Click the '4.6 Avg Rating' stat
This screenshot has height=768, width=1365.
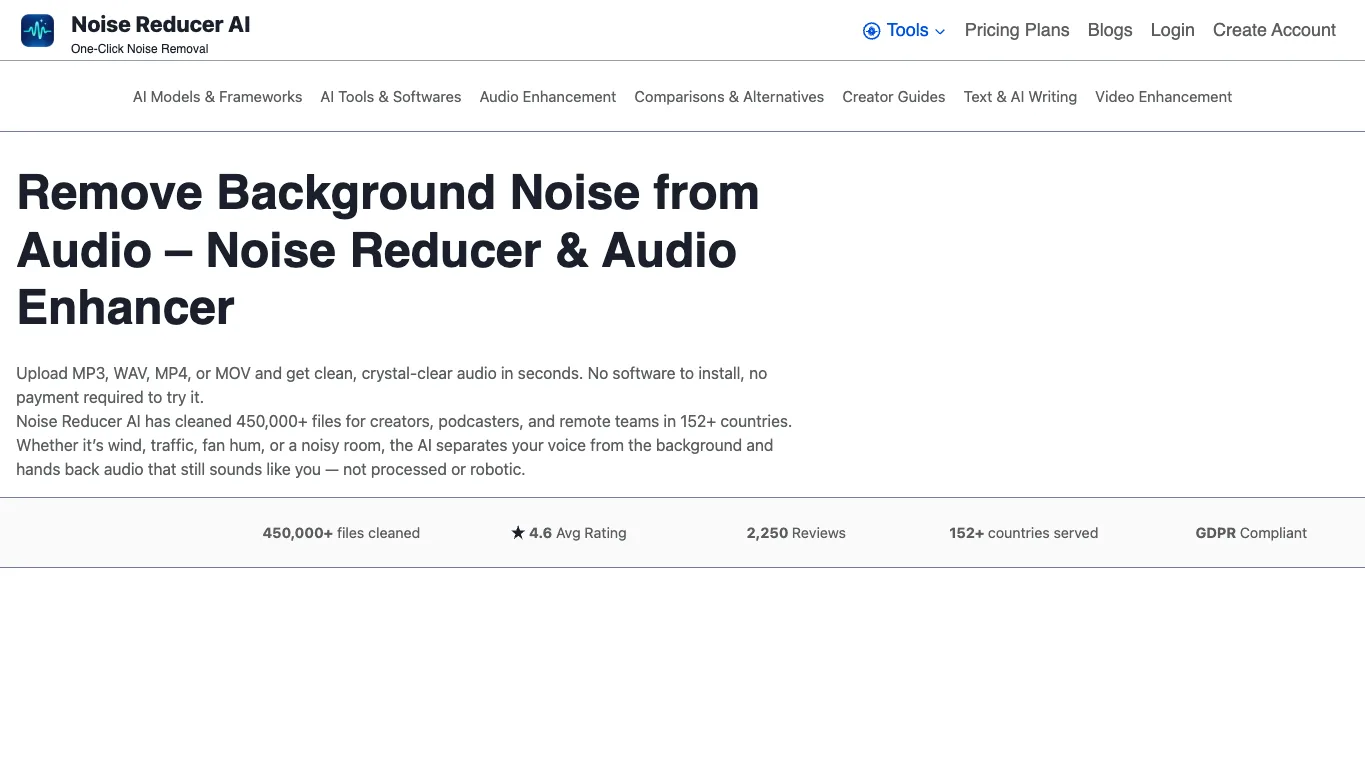click(x=569, y=533)
